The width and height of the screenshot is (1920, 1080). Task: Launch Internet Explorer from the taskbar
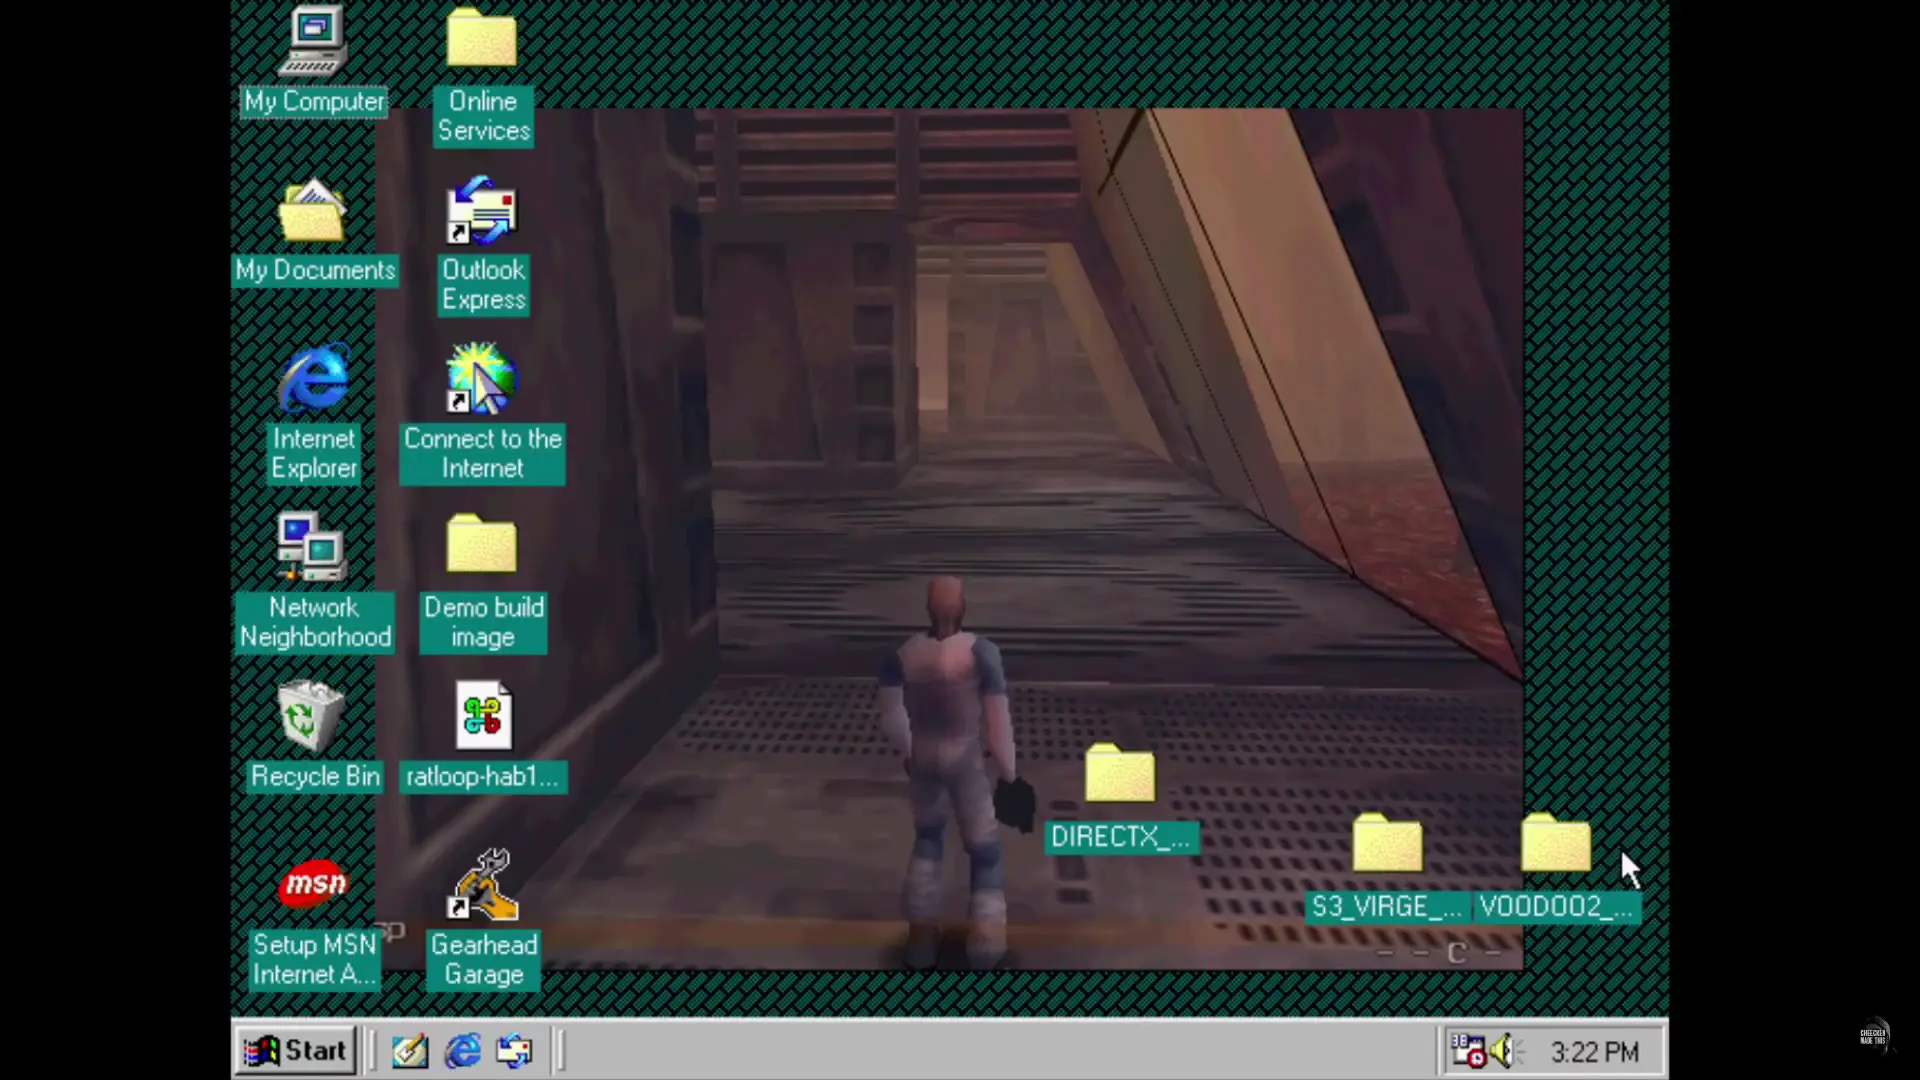point(462,1050)
